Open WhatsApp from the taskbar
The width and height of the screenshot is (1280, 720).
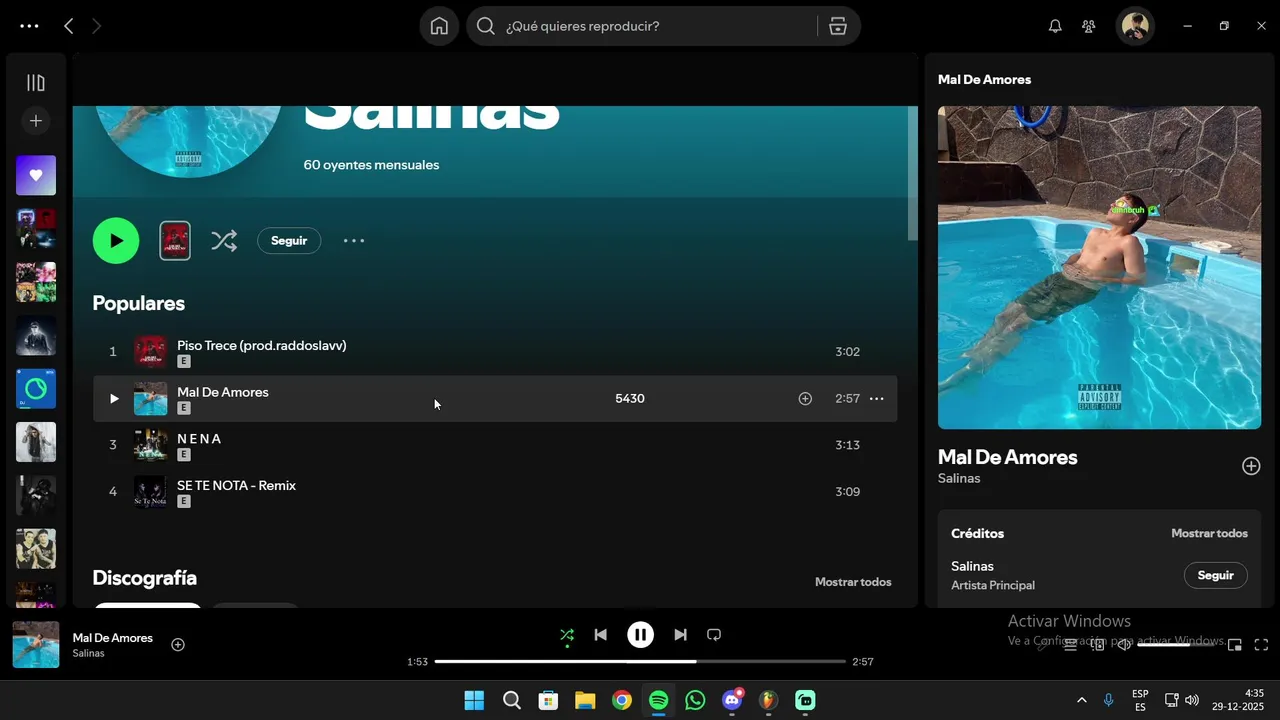tap(695, 701)
